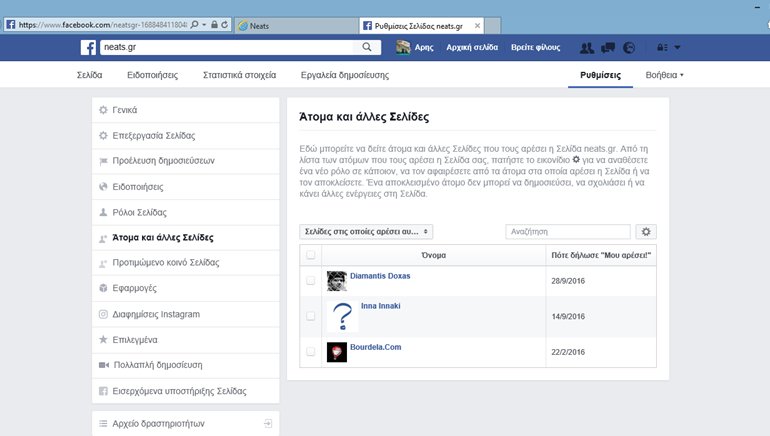Click cube icon beside Εφαρμογές
The image size is (770, 436).
(103, 288)
